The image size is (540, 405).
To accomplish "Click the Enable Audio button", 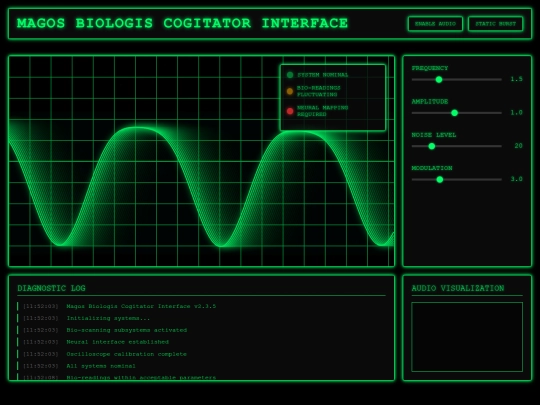I will point(435,24).
